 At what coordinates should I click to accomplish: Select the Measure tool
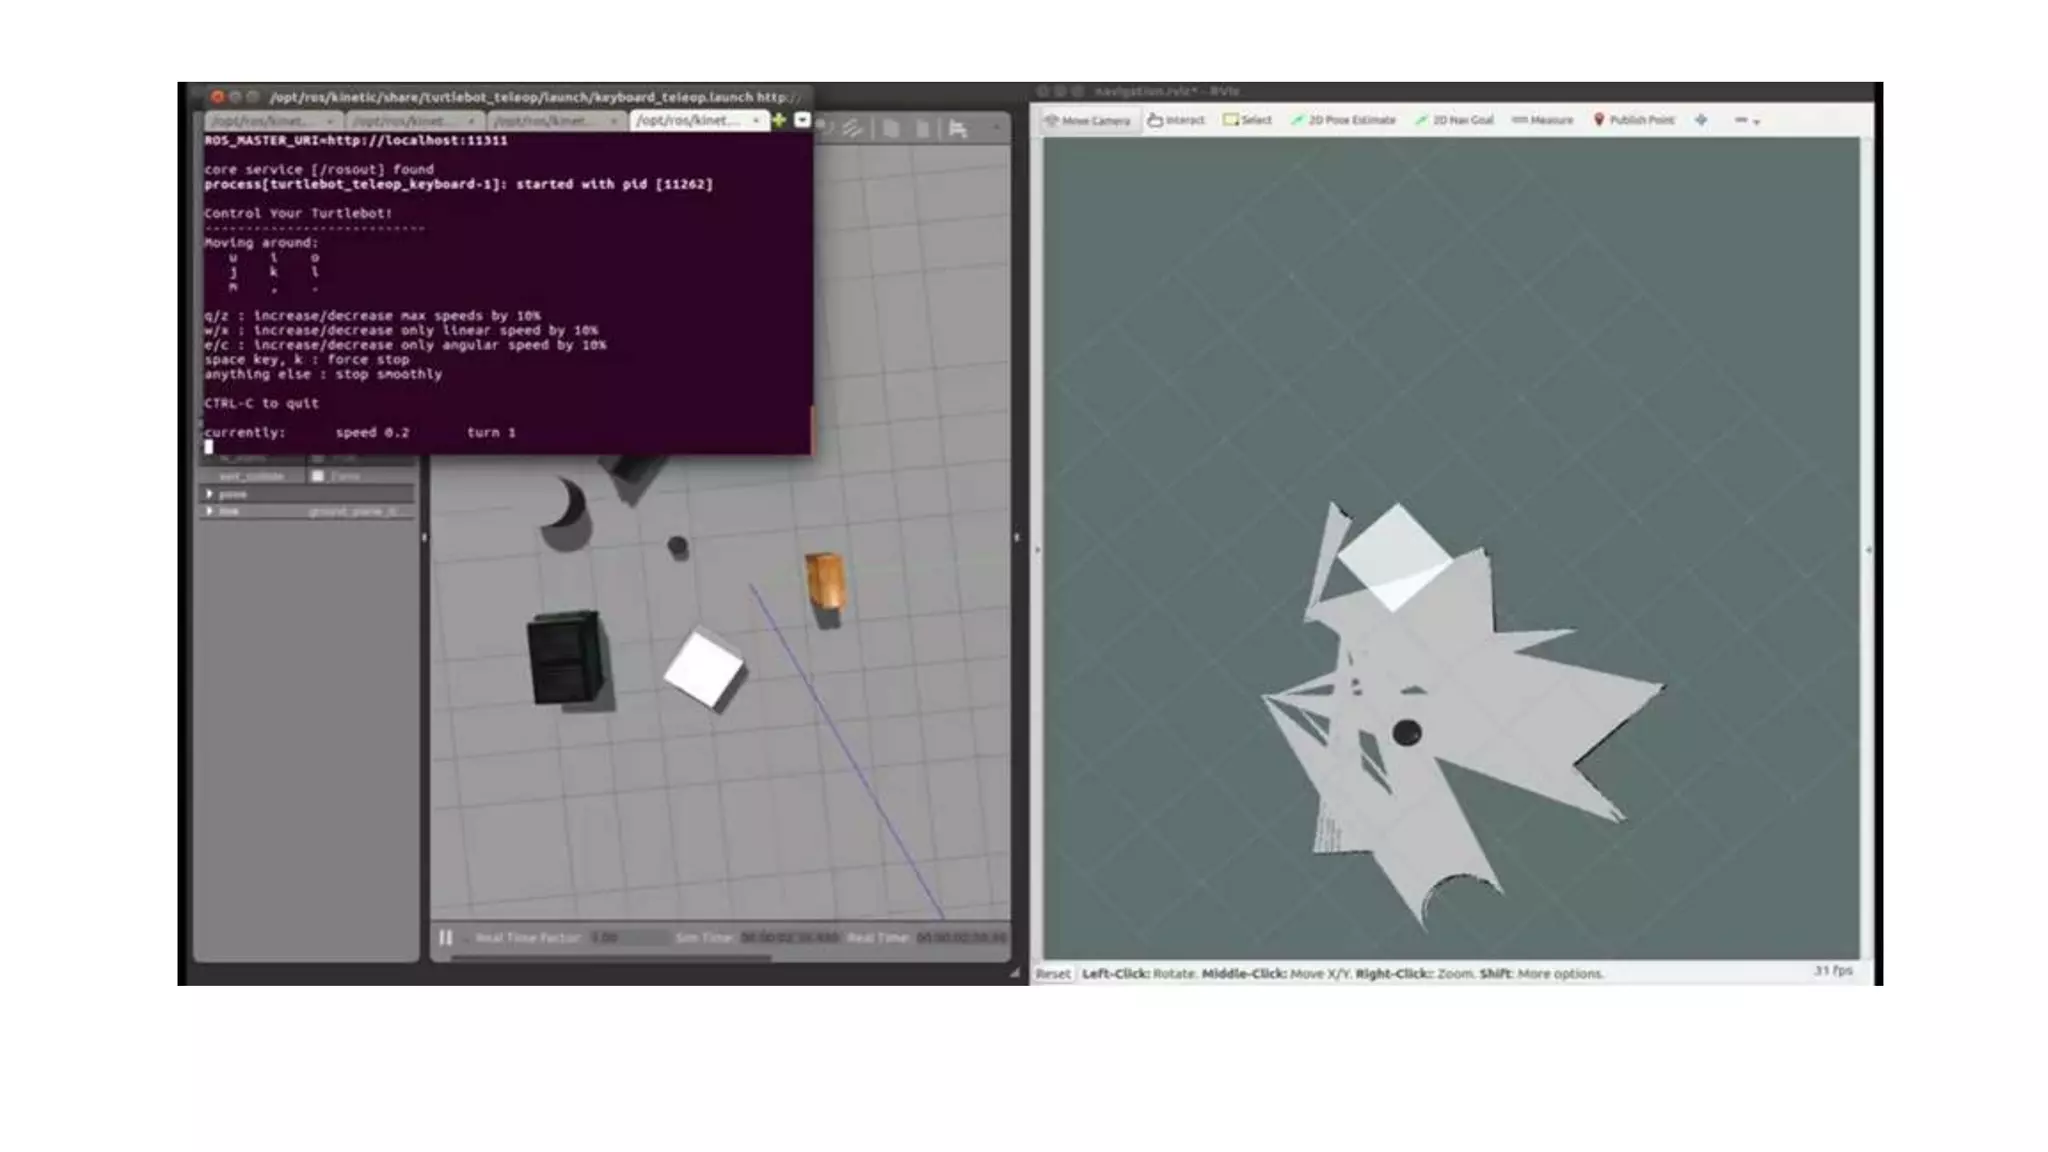[1543, 120]
